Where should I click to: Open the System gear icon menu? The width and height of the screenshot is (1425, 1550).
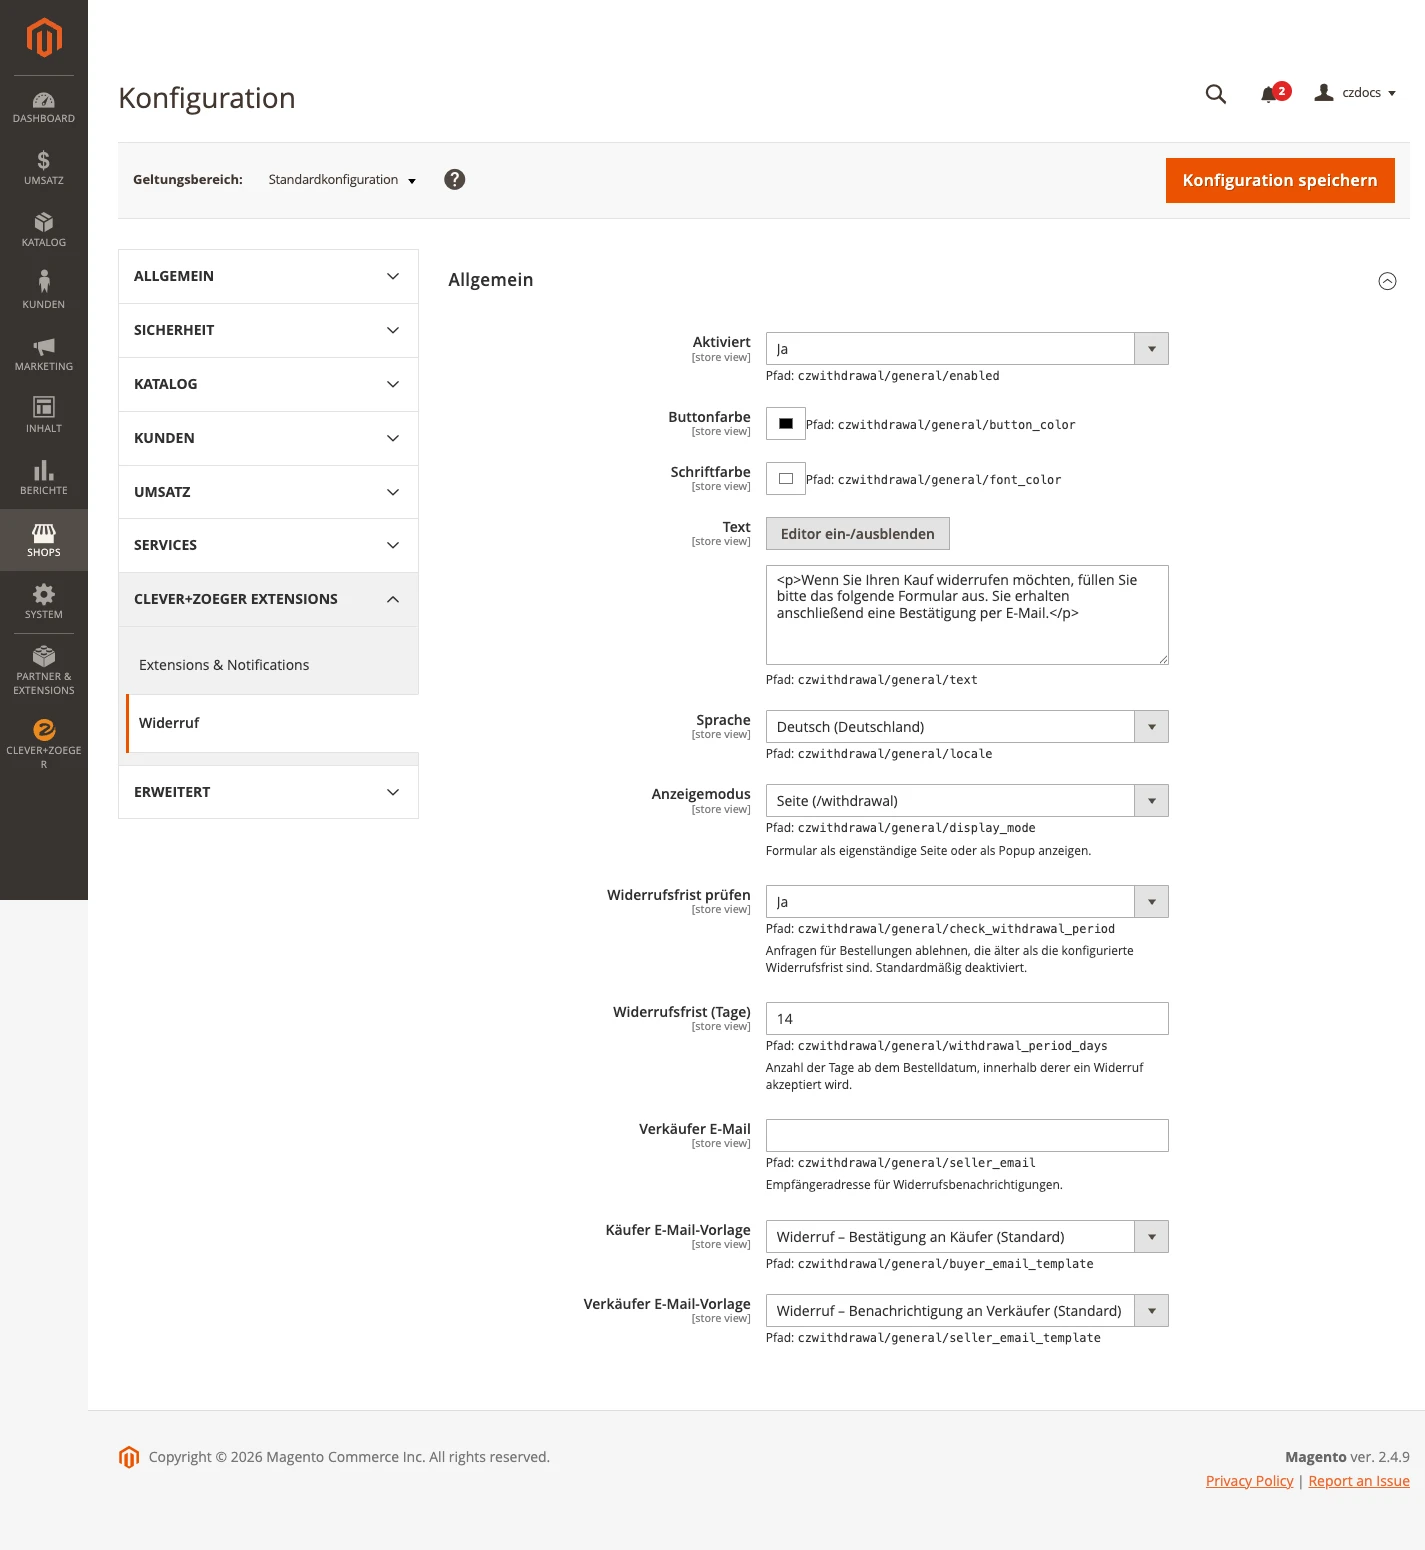point(44,601)
